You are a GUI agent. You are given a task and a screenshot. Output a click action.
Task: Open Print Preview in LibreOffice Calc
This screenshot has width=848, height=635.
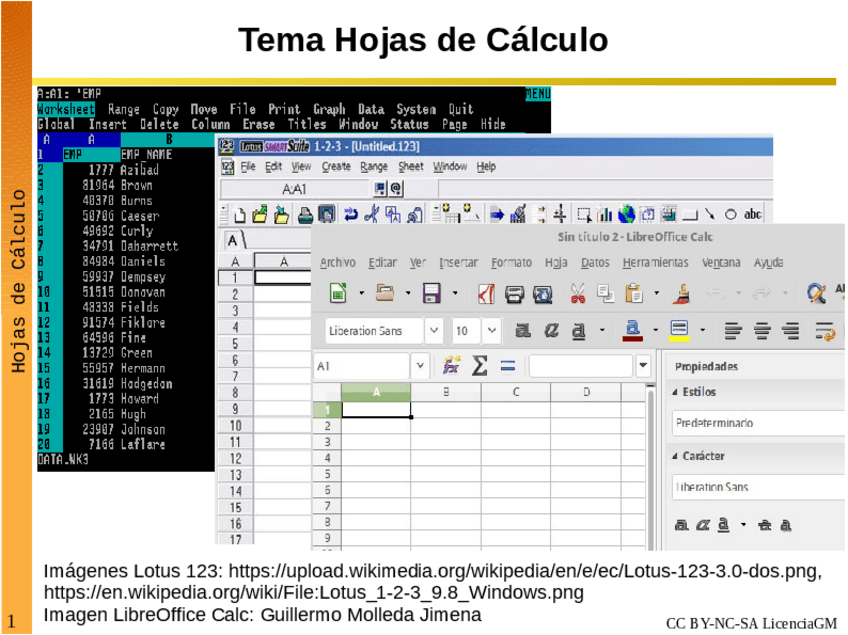(542, 294)
